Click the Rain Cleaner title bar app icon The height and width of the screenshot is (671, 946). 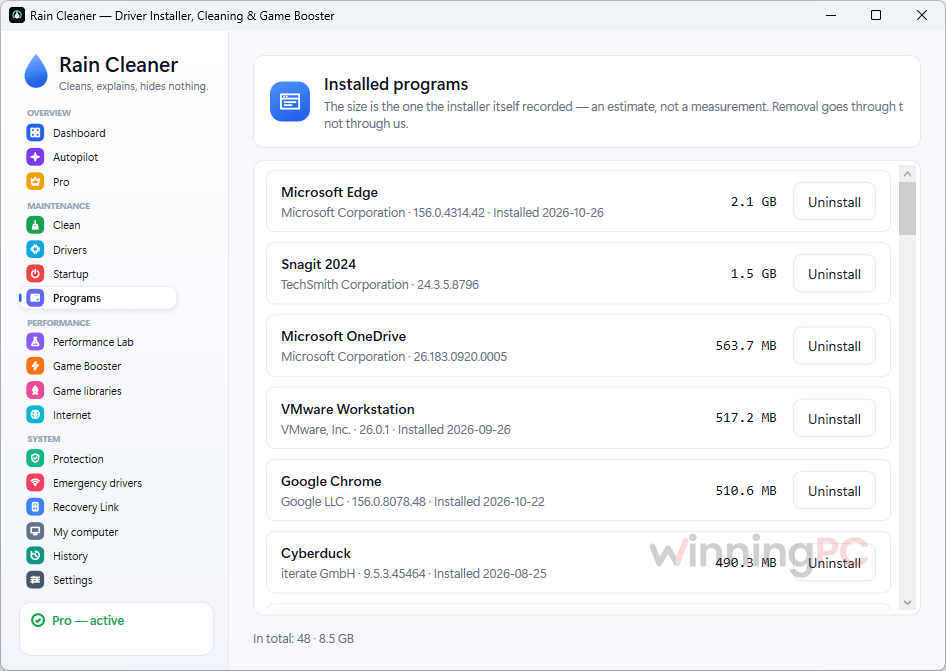coord(17,16)
